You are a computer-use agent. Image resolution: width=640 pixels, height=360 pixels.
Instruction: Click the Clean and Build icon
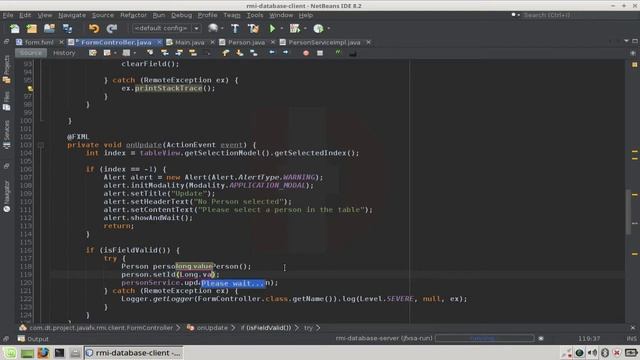253,28
